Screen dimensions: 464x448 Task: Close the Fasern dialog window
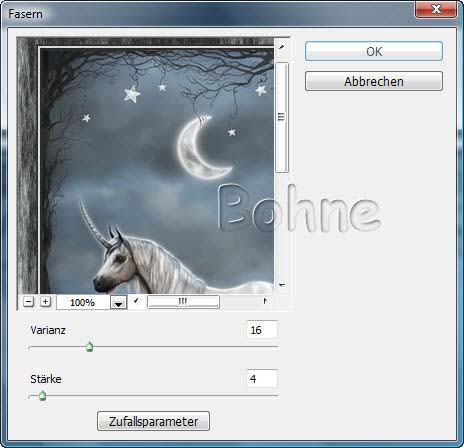click(436, 9)
